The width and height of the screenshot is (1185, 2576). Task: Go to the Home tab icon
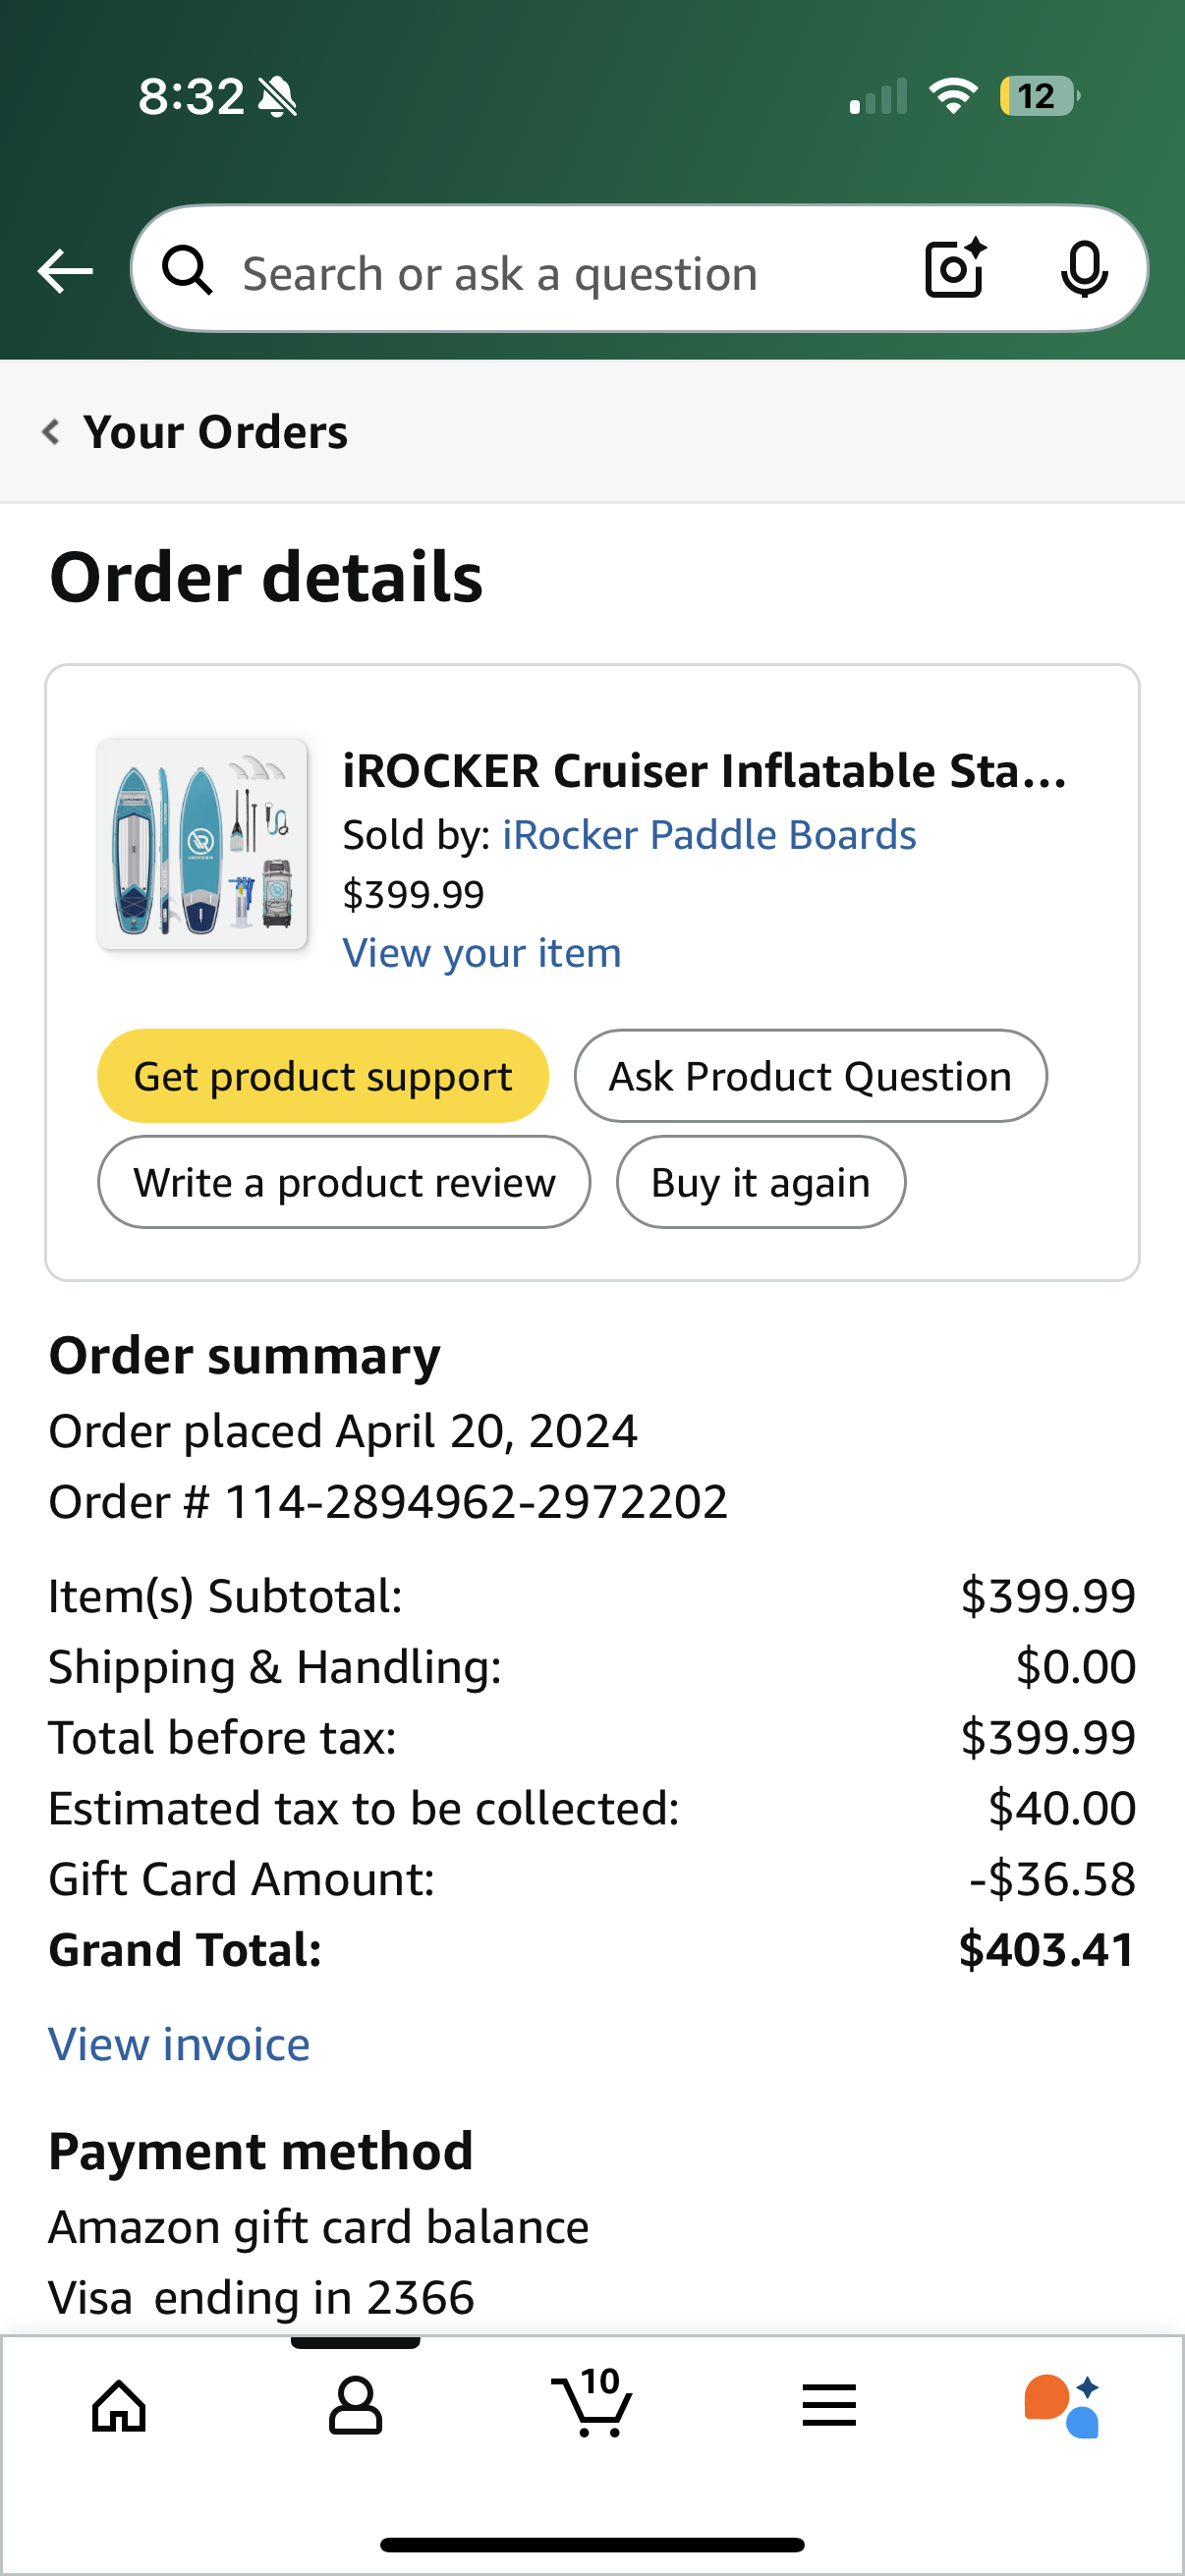click(119, 2406)
